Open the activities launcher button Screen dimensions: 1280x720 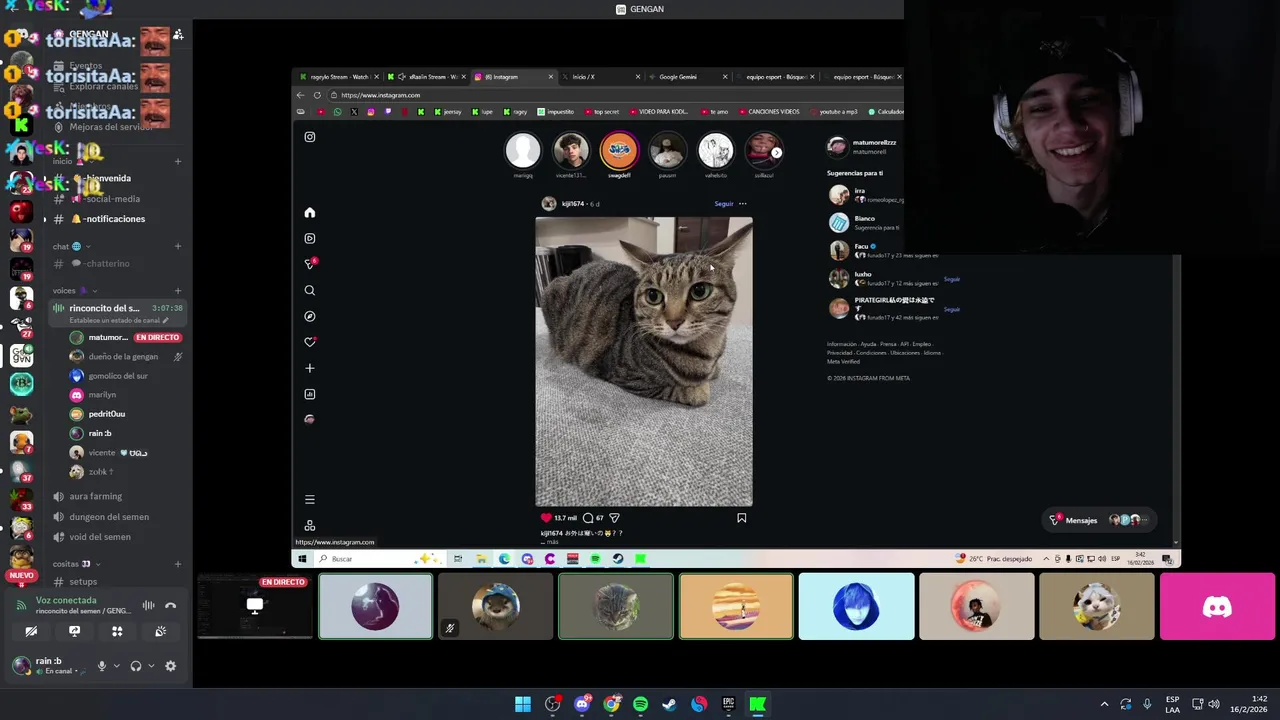coord(117,631)
